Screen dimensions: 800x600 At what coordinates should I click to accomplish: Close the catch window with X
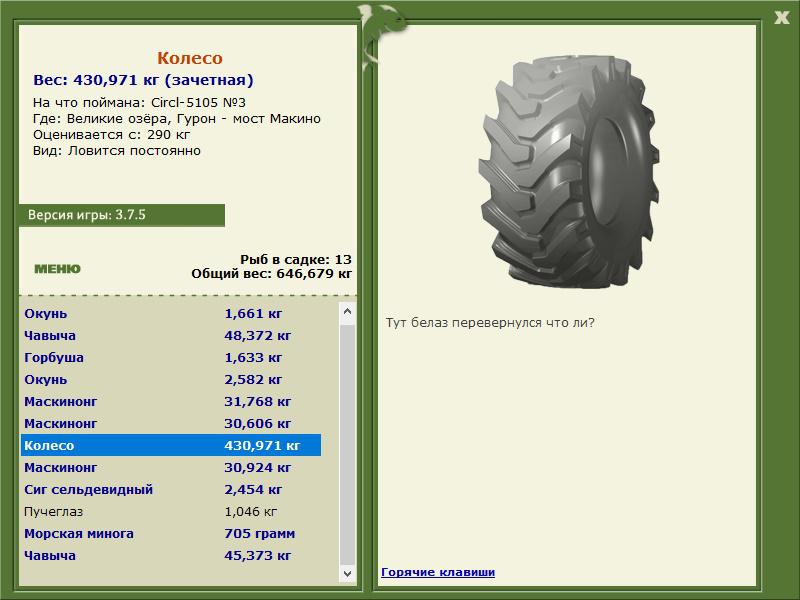pyautogui.click(x=781, y=18)
